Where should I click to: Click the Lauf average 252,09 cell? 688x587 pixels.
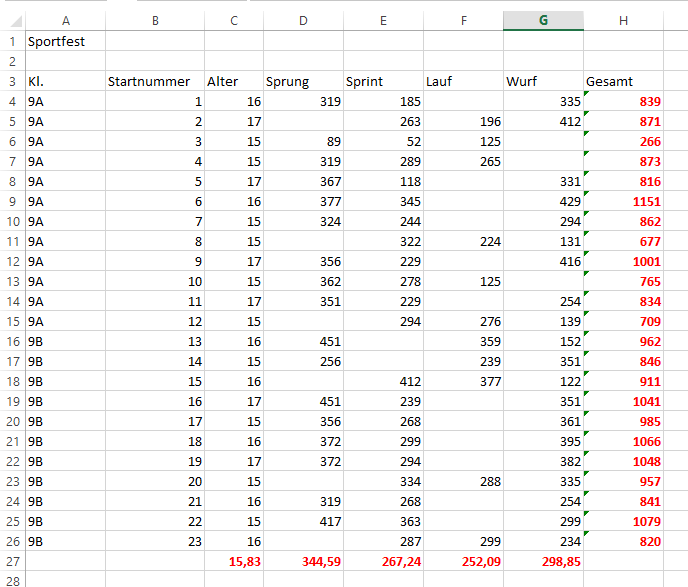pos(463,562)
